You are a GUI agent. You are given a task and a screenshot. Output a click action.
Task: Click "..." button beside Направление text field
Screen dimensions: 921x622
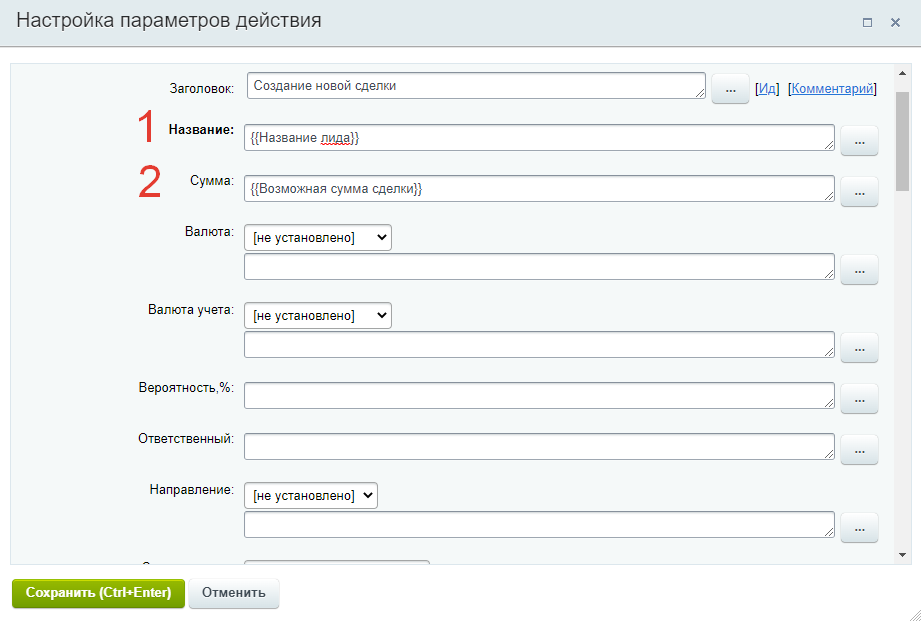tap(859, 527)
